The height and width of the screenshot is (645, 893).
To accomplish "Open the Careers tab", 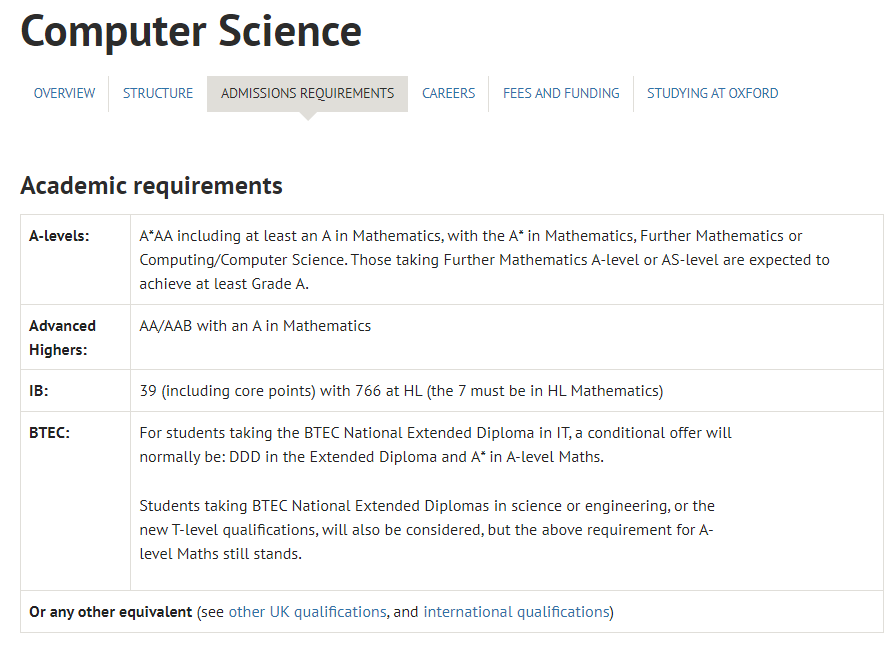I will click(x=448, y=93).
